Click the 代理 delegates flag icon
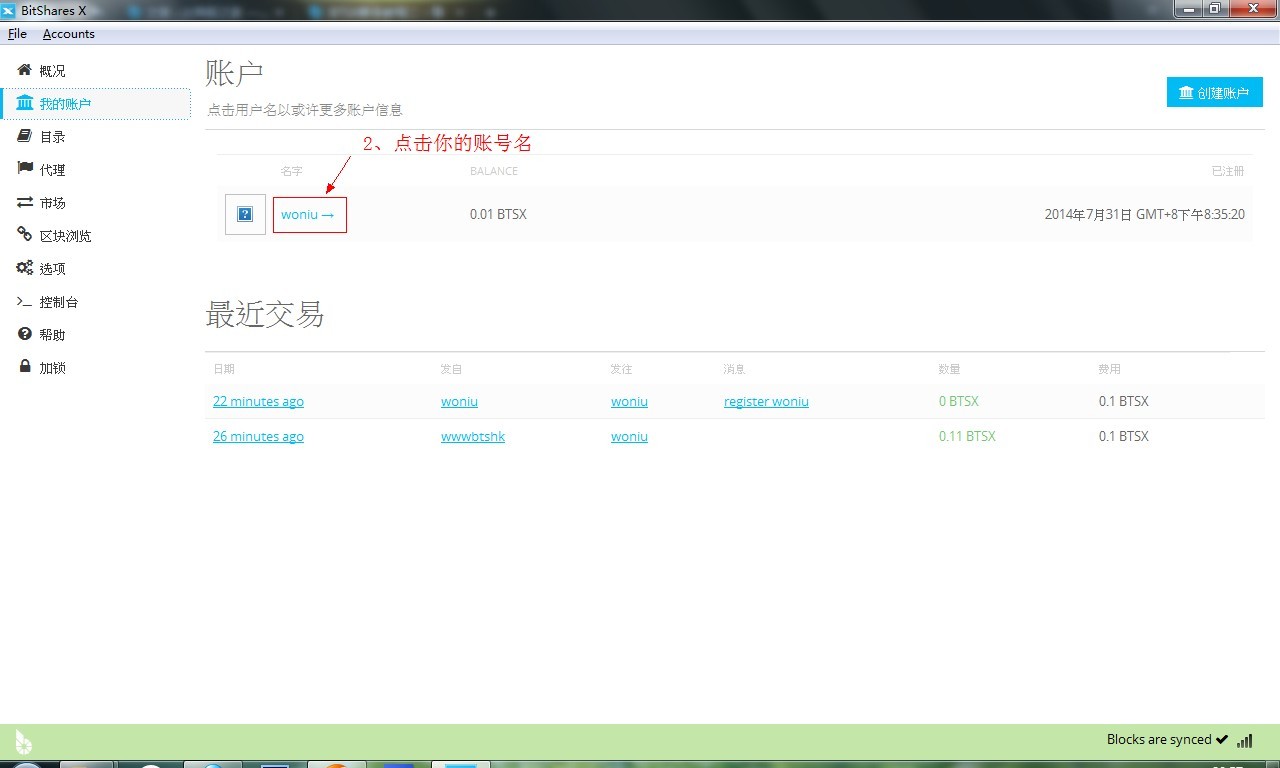 click(x=25, y=169)
